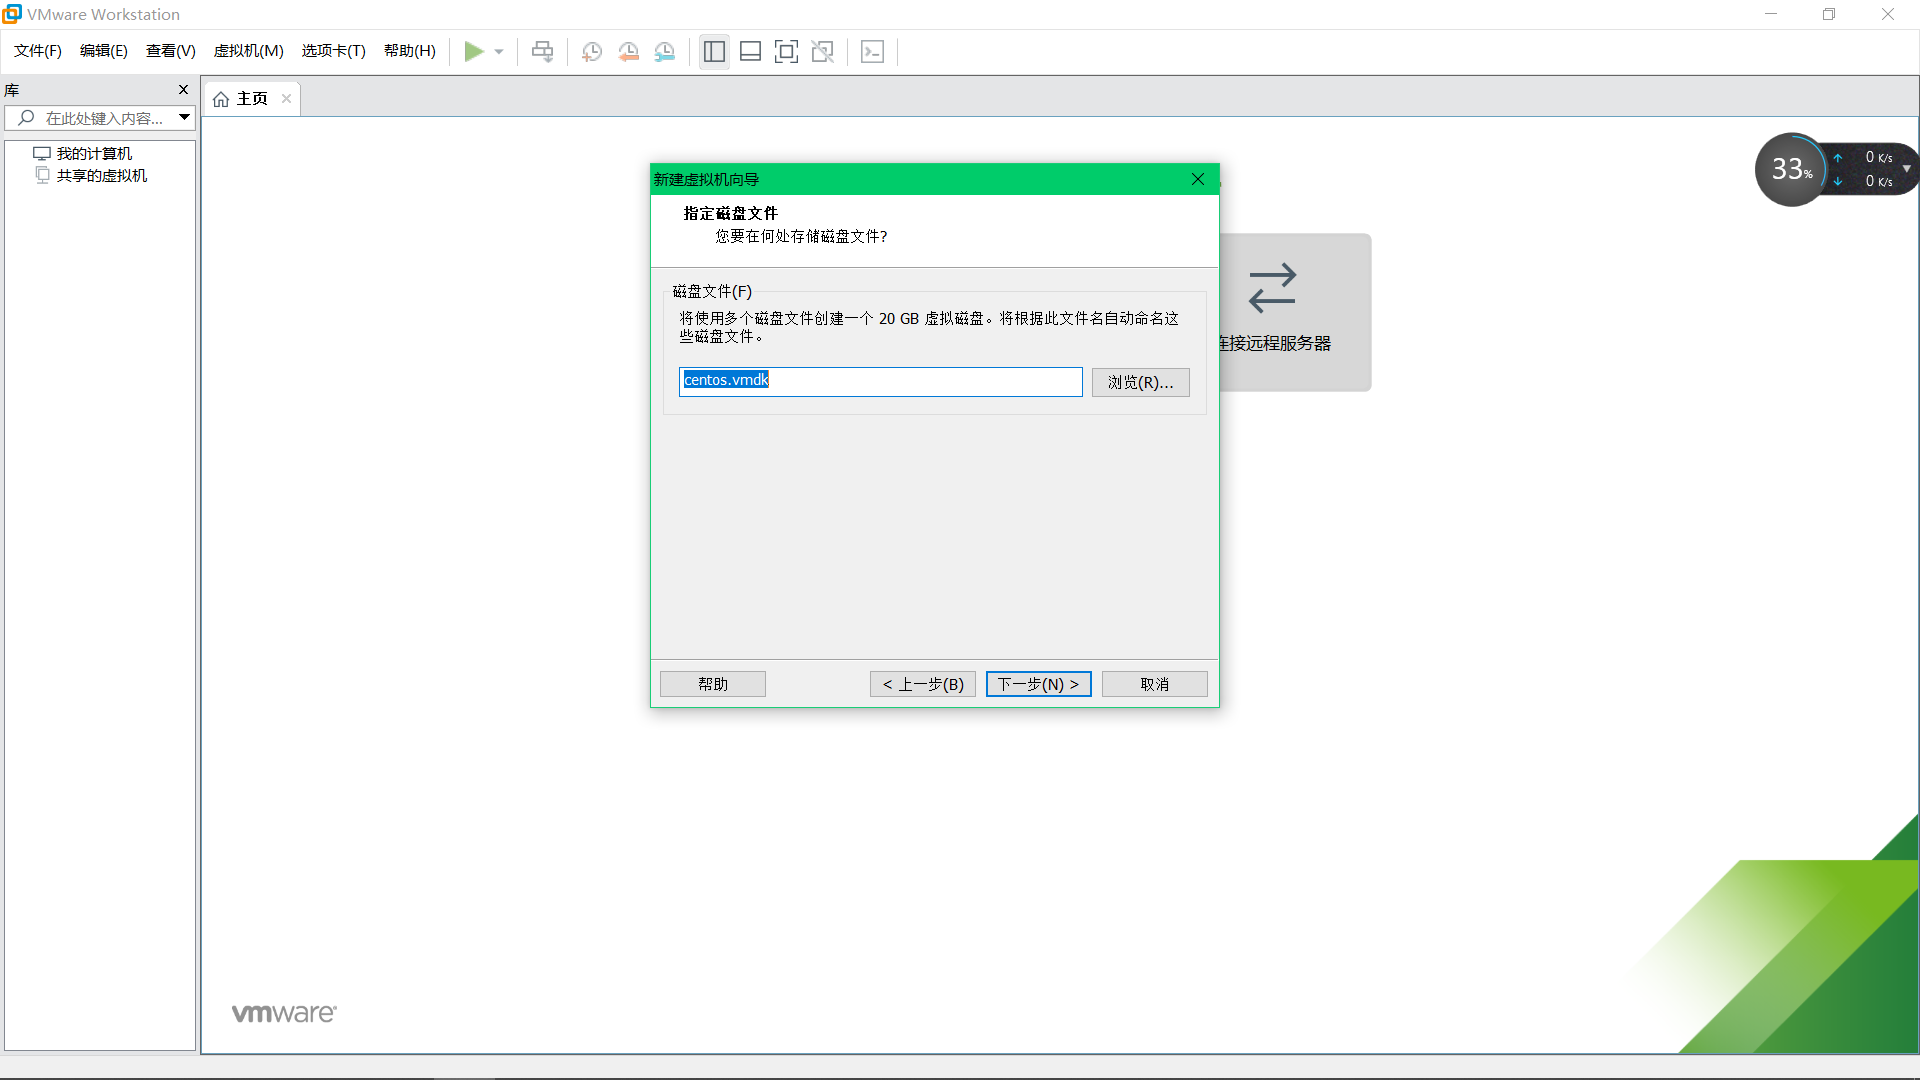The image size is (1920, 1080).
Task: Open the 帮助(H) menu
Action: coord(410,51)
